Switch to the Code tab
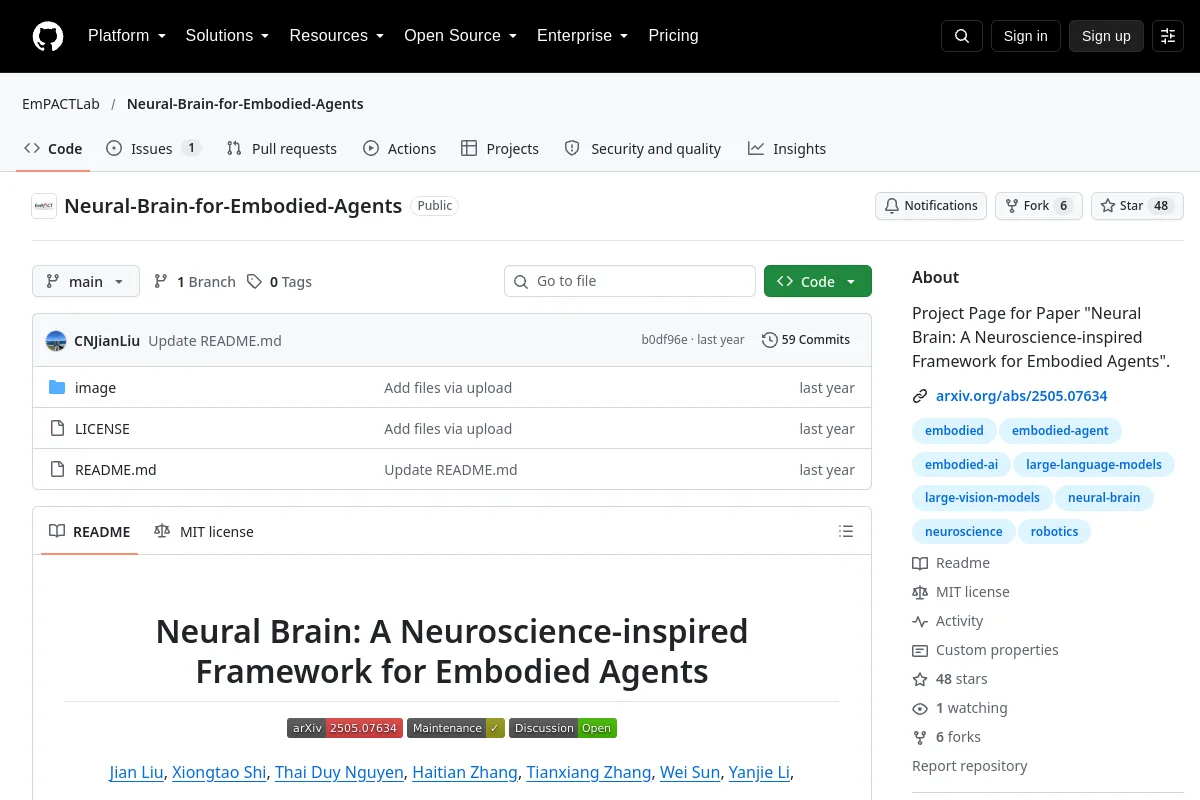This screenshot has height=800, width=1200. coord(53,149)
